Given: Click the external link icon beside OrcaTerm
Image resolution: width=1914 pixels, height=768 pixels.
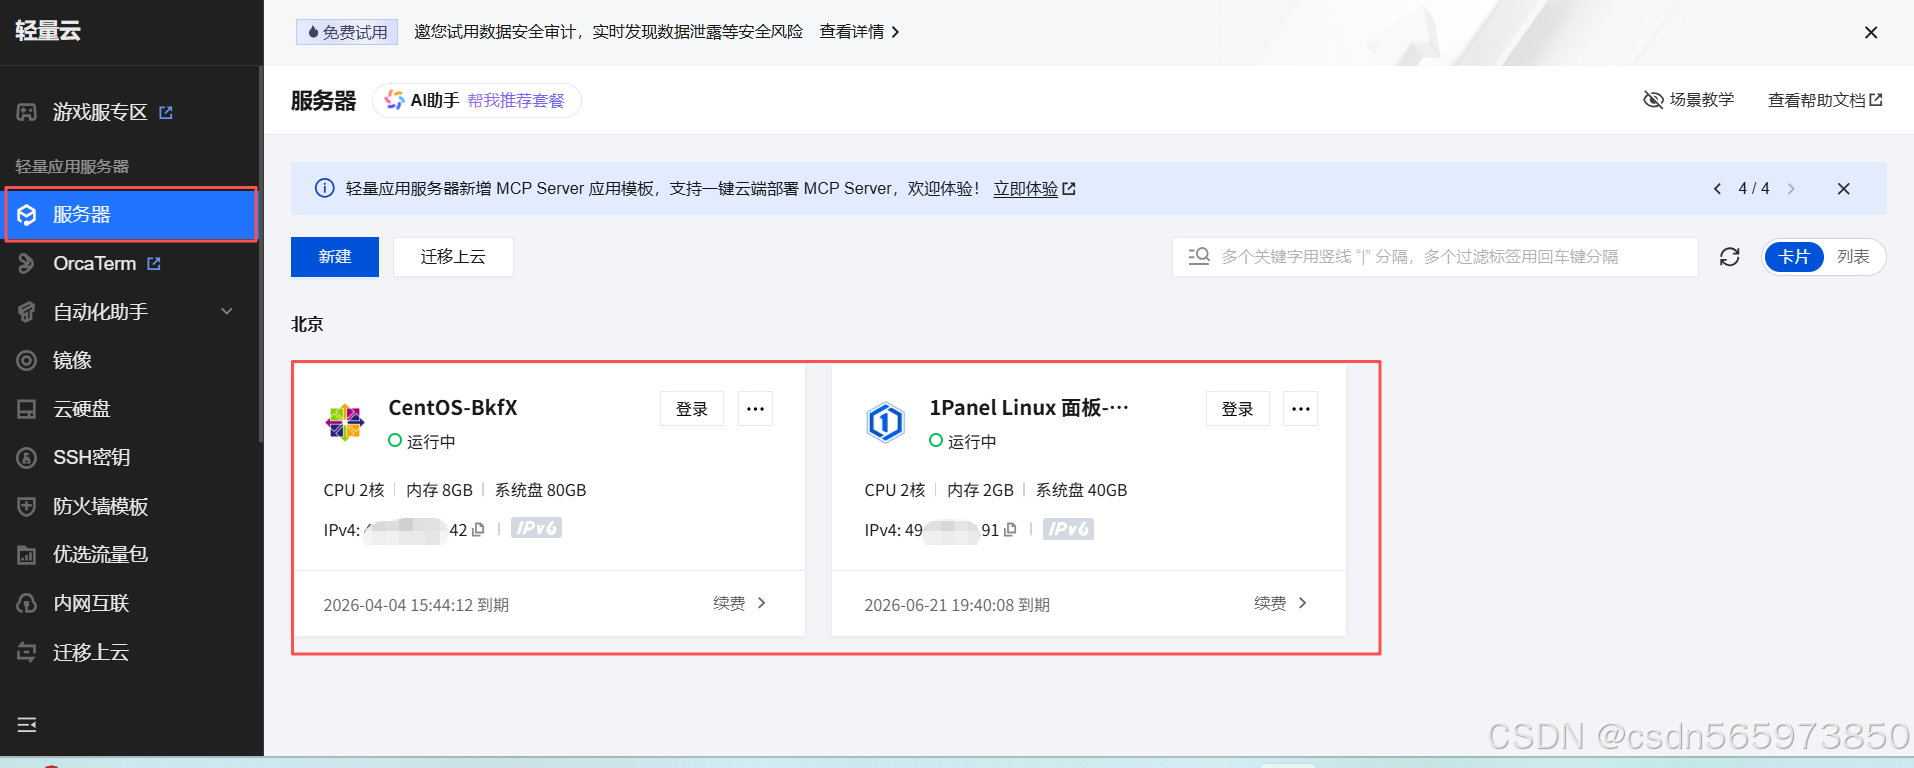Looking at the screenshot, I should (x=154, y=263).
